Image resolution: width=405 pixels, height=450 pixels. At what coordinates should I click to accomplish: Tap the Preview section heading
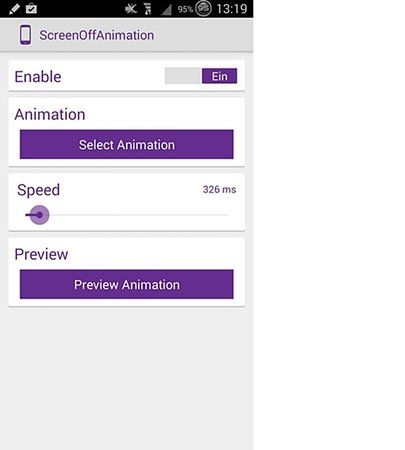click(41, 254)
